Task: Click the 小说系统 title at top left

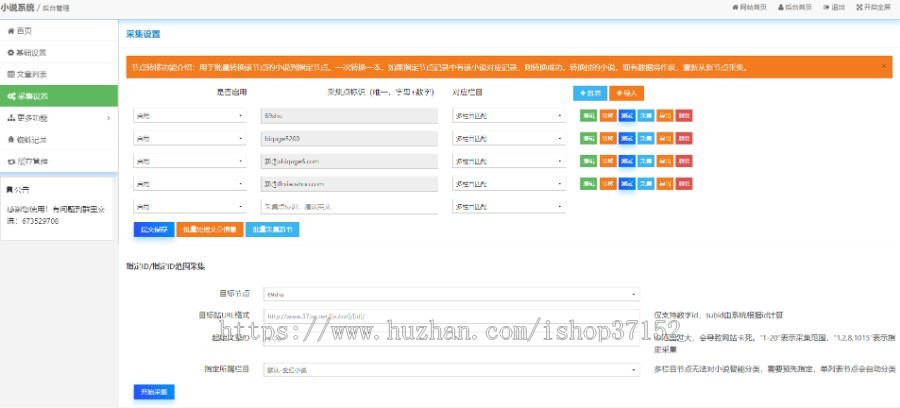Action: (x=17, y=7)
